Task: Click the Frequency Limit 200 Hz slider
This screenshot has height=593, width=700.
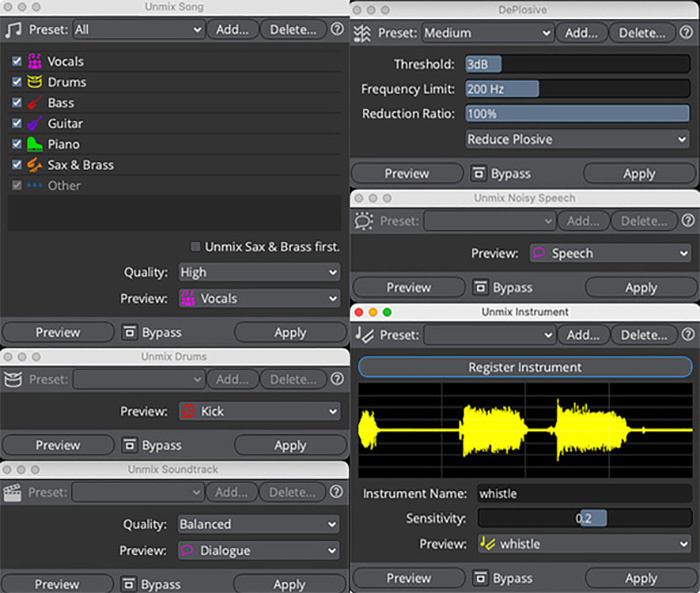Action: click(578, 89)
